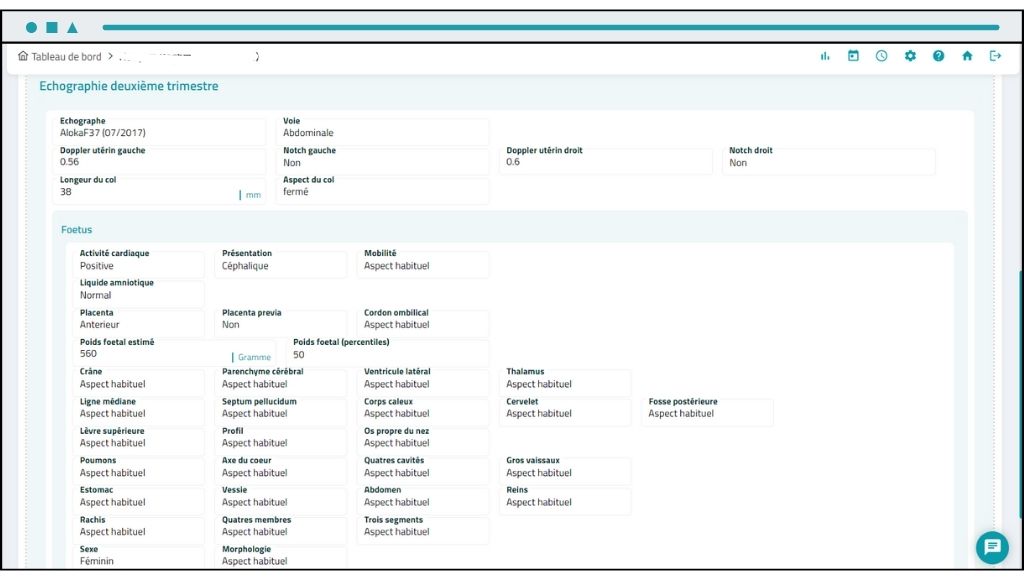Click the help question mark icon
1024x580 pixels.
pos(938,56)
